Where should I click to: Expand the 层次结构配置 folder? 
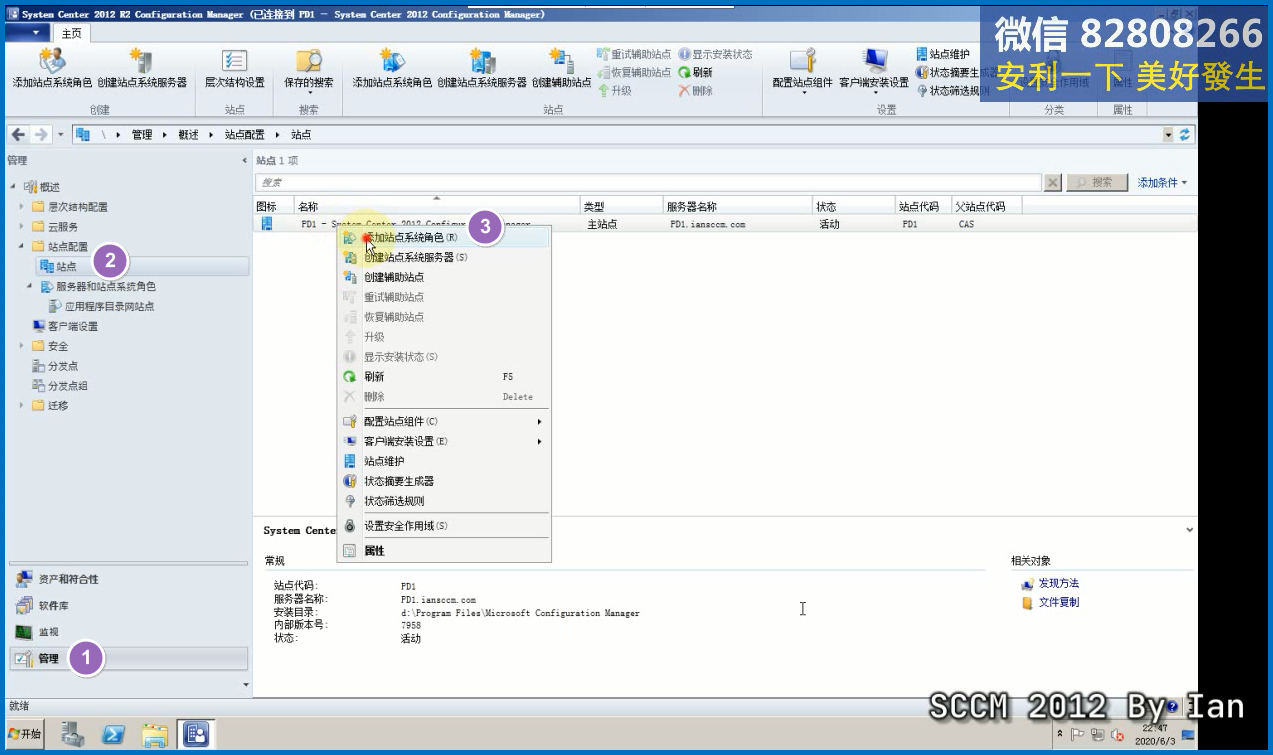pyautogui.click(x=21, y=207)
